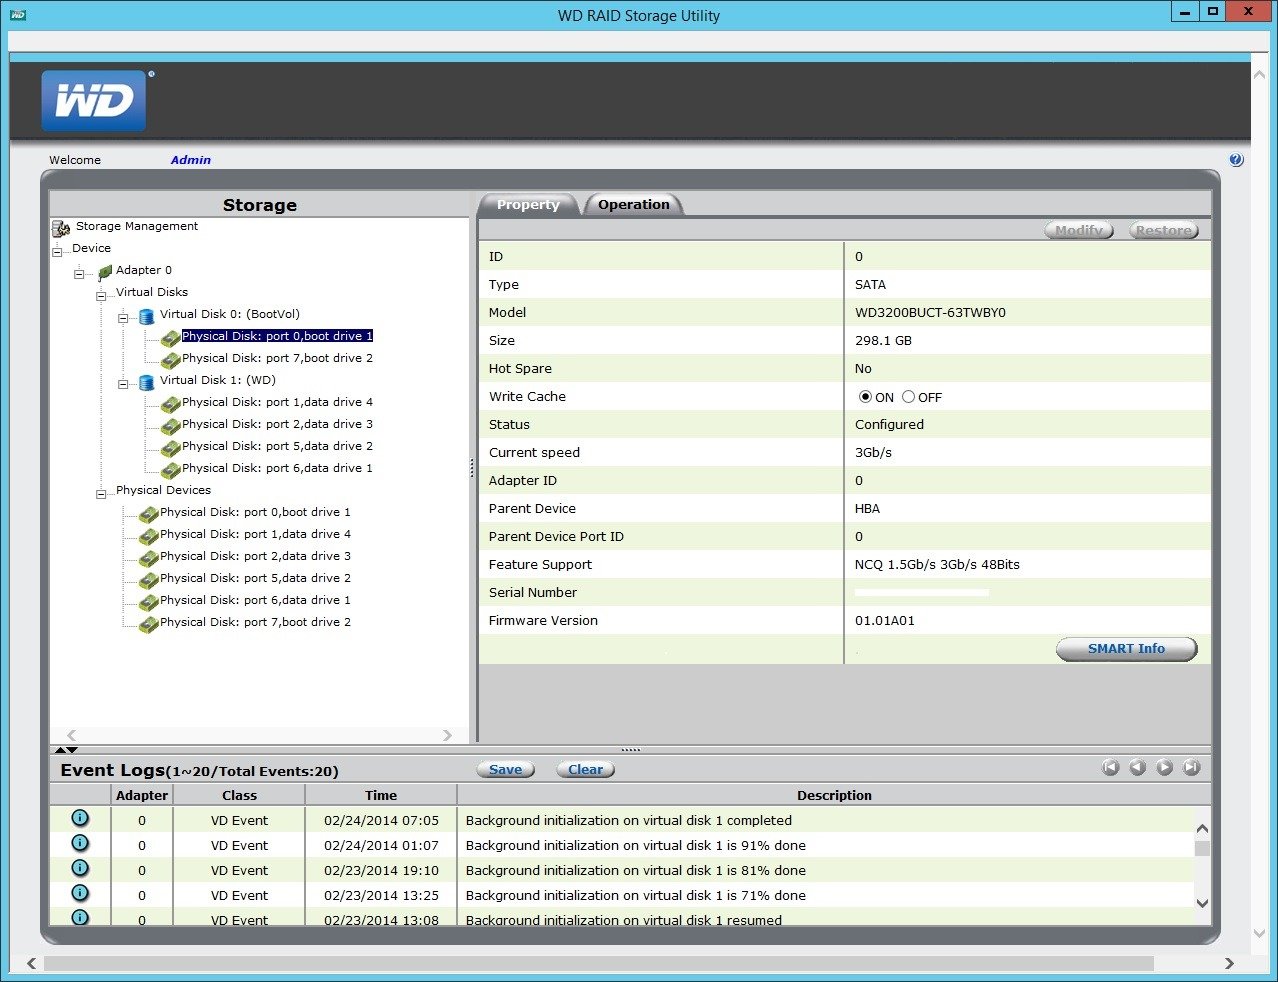Open the help question mark icon

click(x=1236, y=160)
